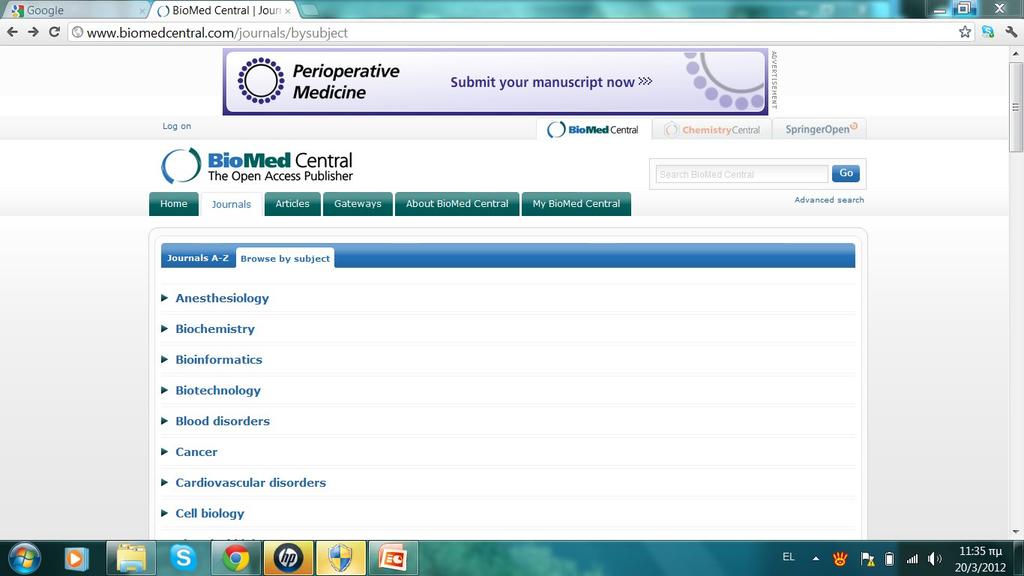
Task: Select the Browse by subject tab
Action: pos(285,259)
